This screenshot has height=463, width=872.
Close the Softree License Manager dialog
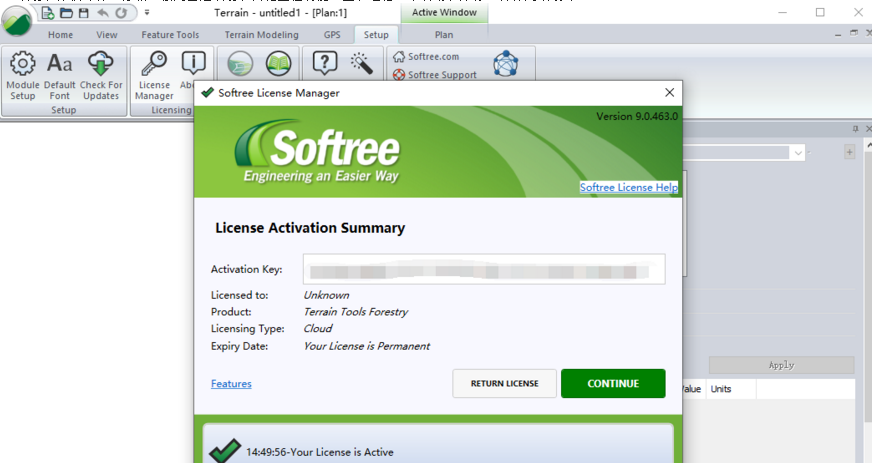(x=670, y=93)
